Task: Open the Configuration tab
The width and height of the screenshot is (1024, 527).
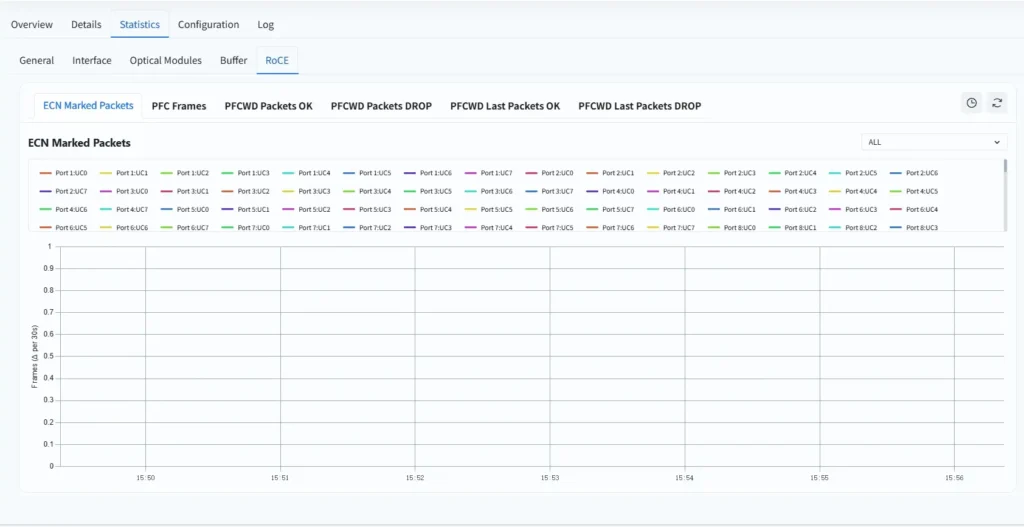Action: point(208,24)
